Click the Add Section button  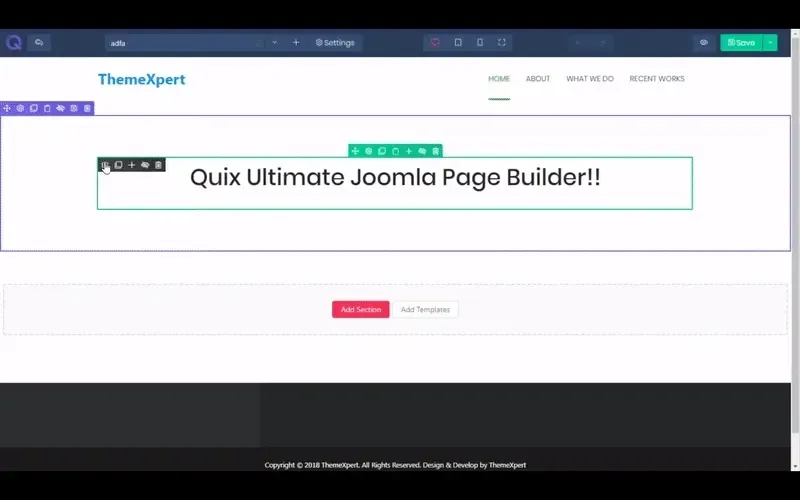tap(361, 309)
